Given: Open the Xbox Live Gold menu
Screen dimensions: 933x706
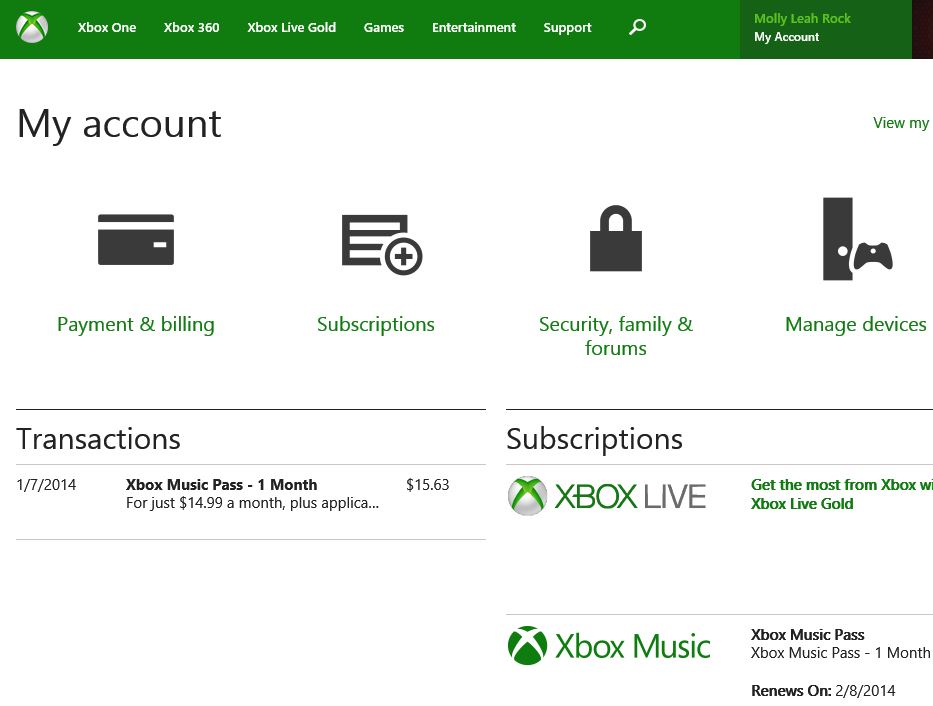Looking at the screenshot, I should pyautogui.click(x=292, y=27).
